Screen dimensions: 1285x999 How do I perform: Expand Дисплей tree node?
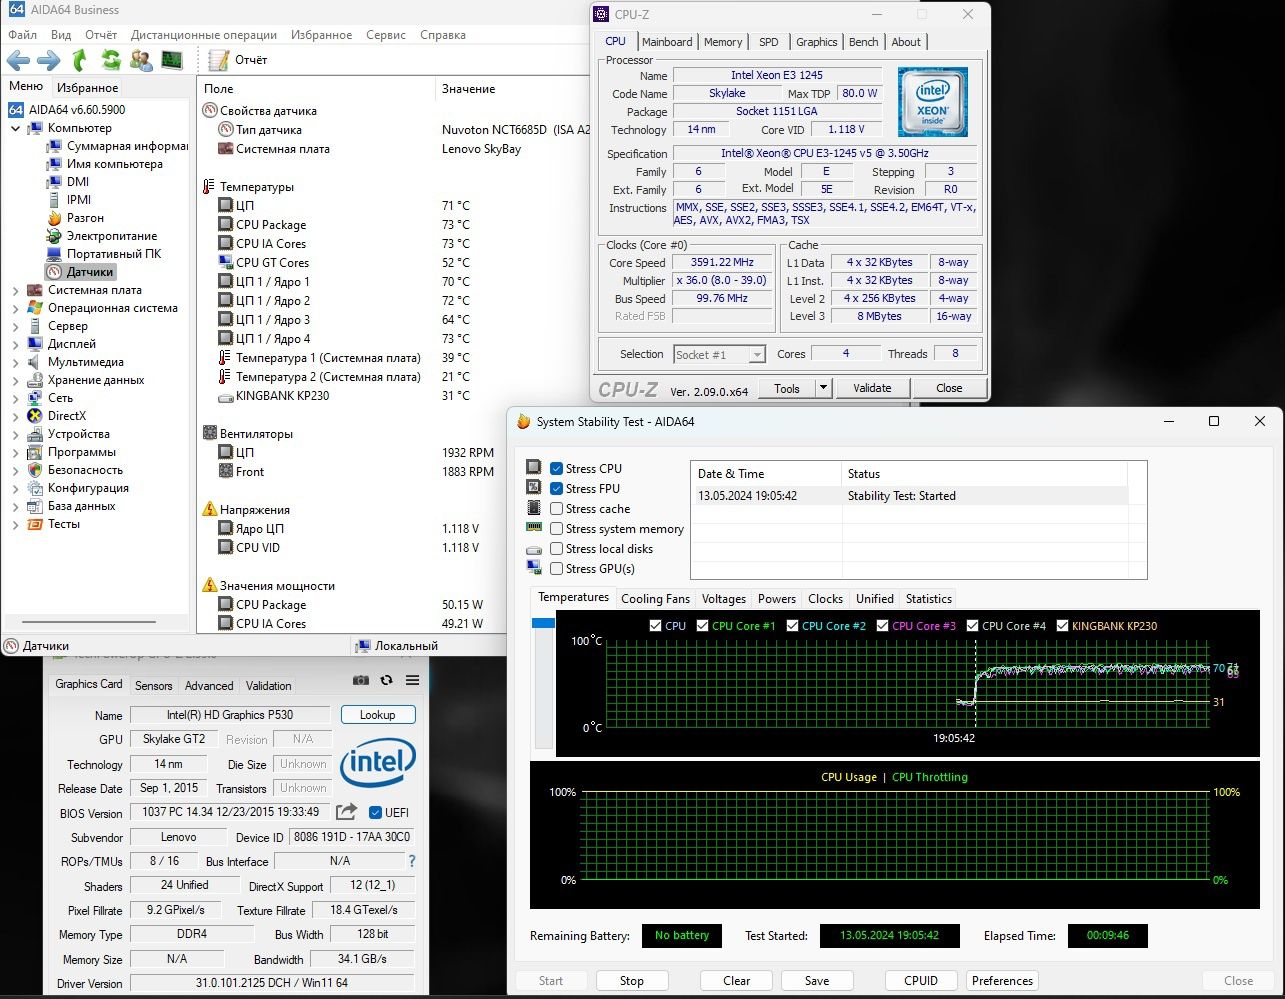click(15, 344)
